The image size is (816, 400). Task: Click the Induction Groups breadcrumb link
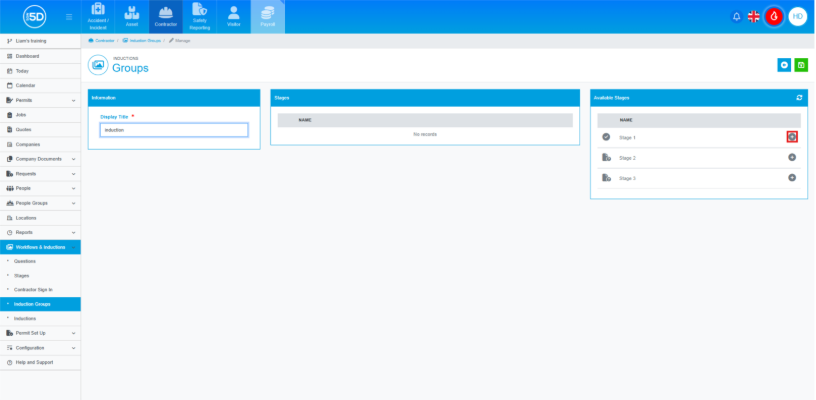[x=142, y=40]
